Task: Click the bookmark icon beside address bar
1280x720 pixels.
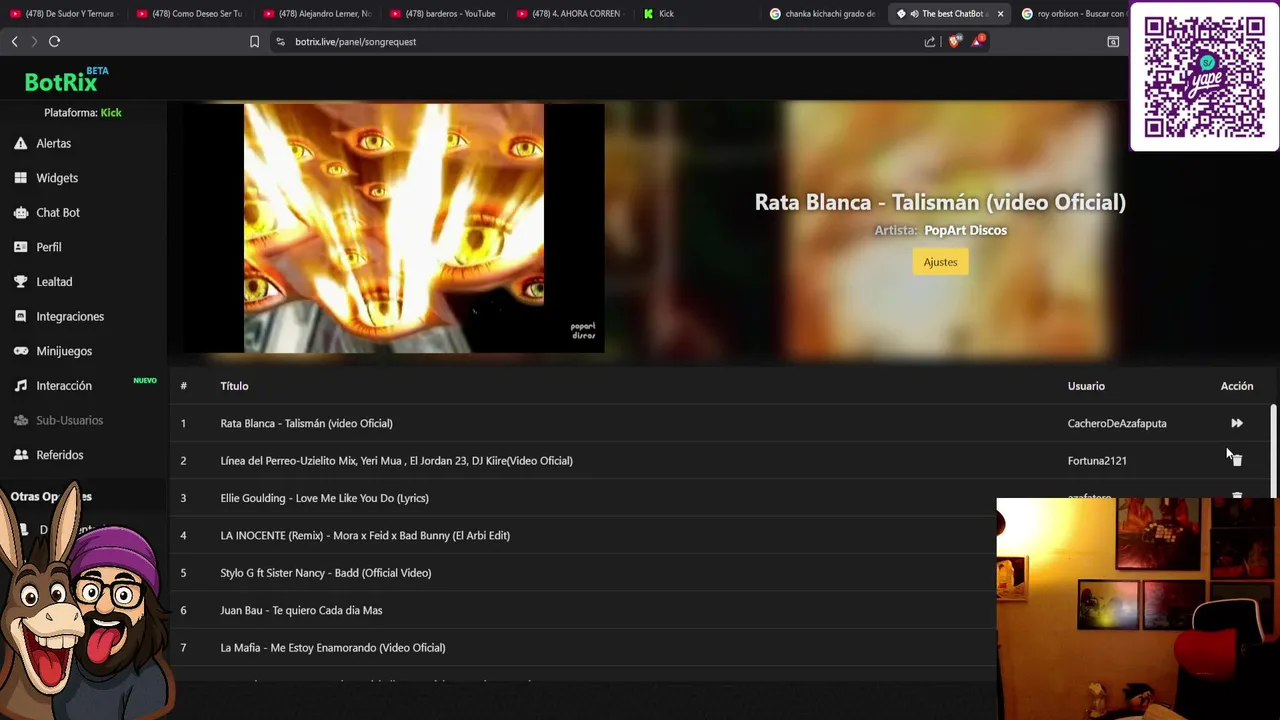Action: click(x=254, y=41)
